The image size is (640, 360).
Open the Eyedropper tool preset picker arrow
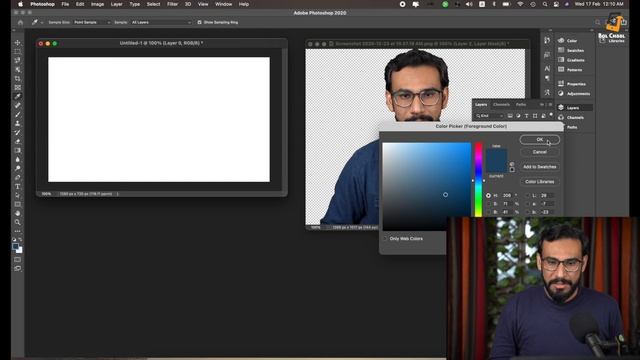tap(42, 22)
